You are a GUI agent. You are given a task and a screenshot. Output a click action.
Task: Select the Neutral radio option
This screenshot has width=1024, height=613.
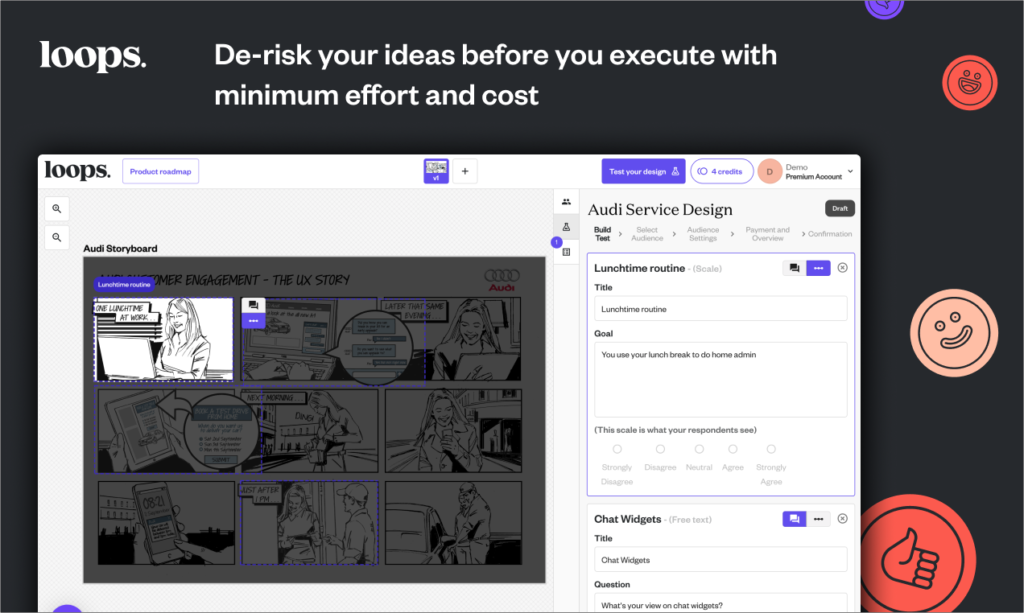pos(699,449)
